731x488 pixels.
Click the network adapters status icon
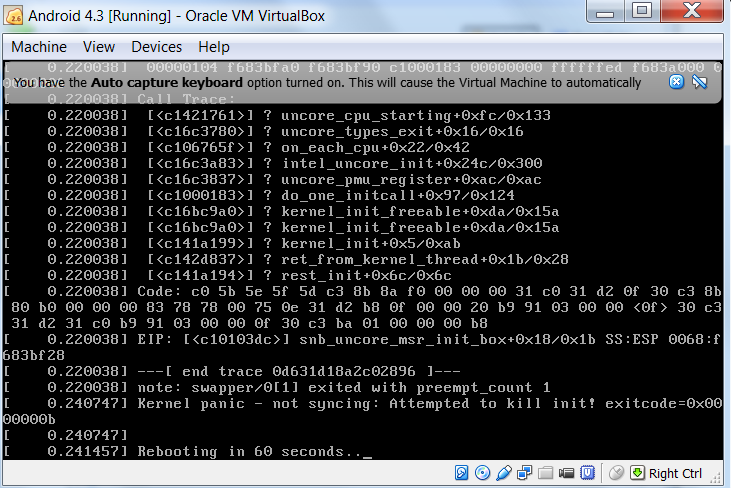click(524, 473)
